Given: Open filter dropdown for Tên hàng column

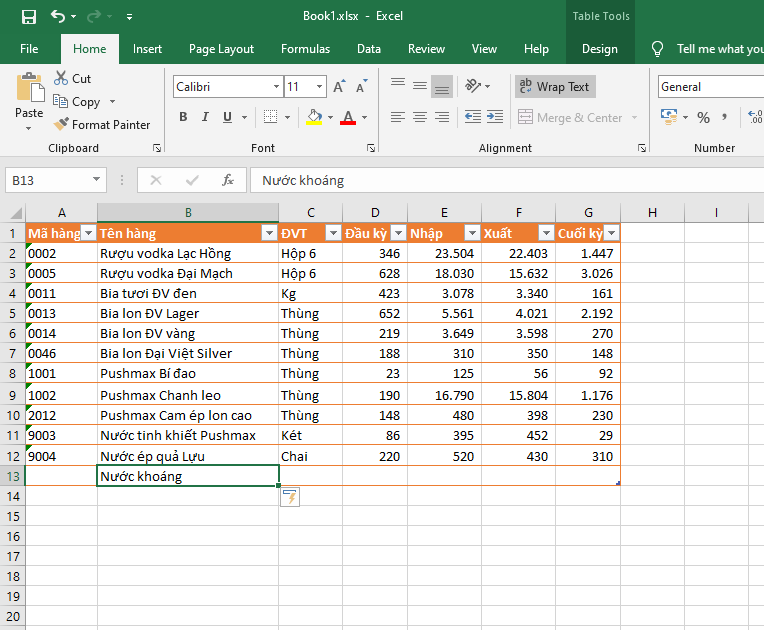Looking at the screenshot, I should click(x=268, y=233).
